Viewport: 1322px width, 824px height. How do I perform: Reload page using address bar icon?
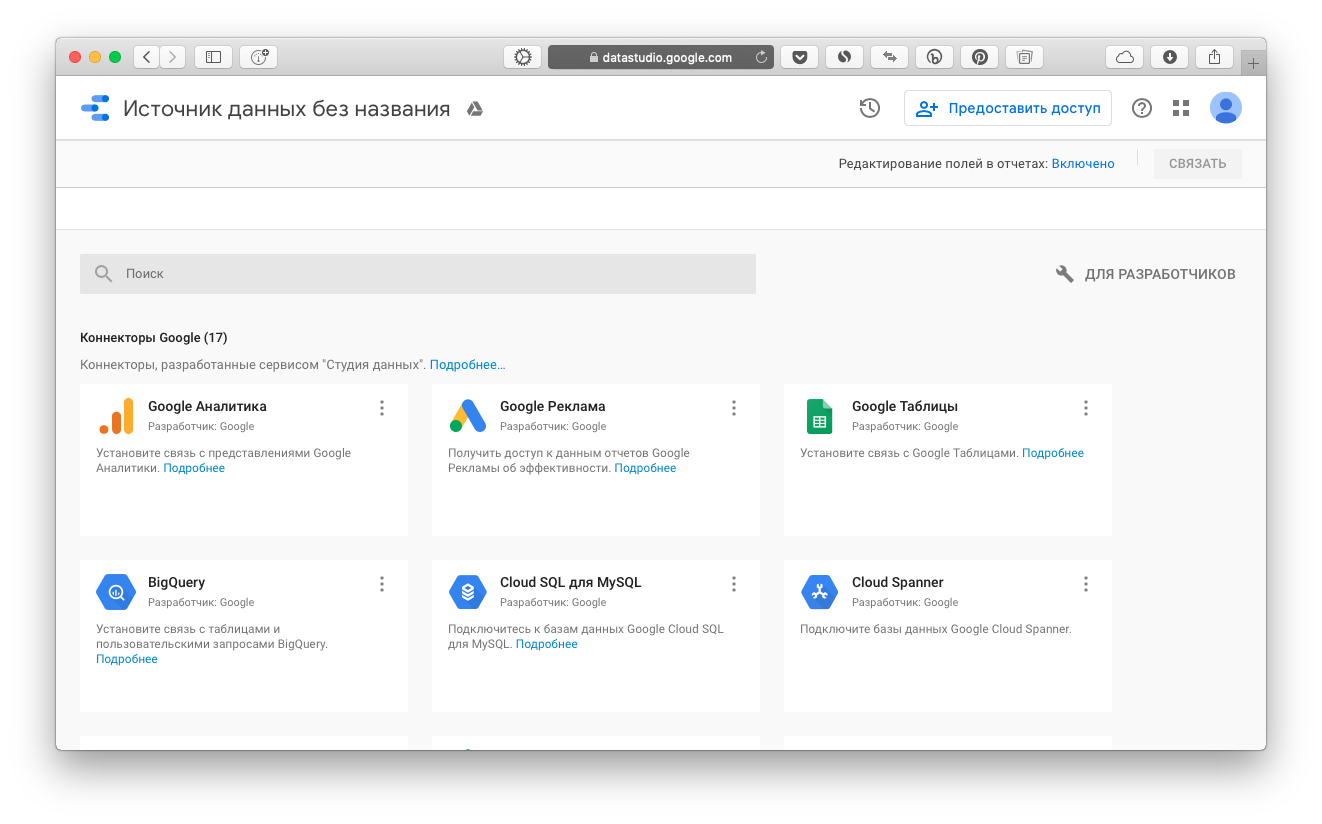tap(761, 57)
